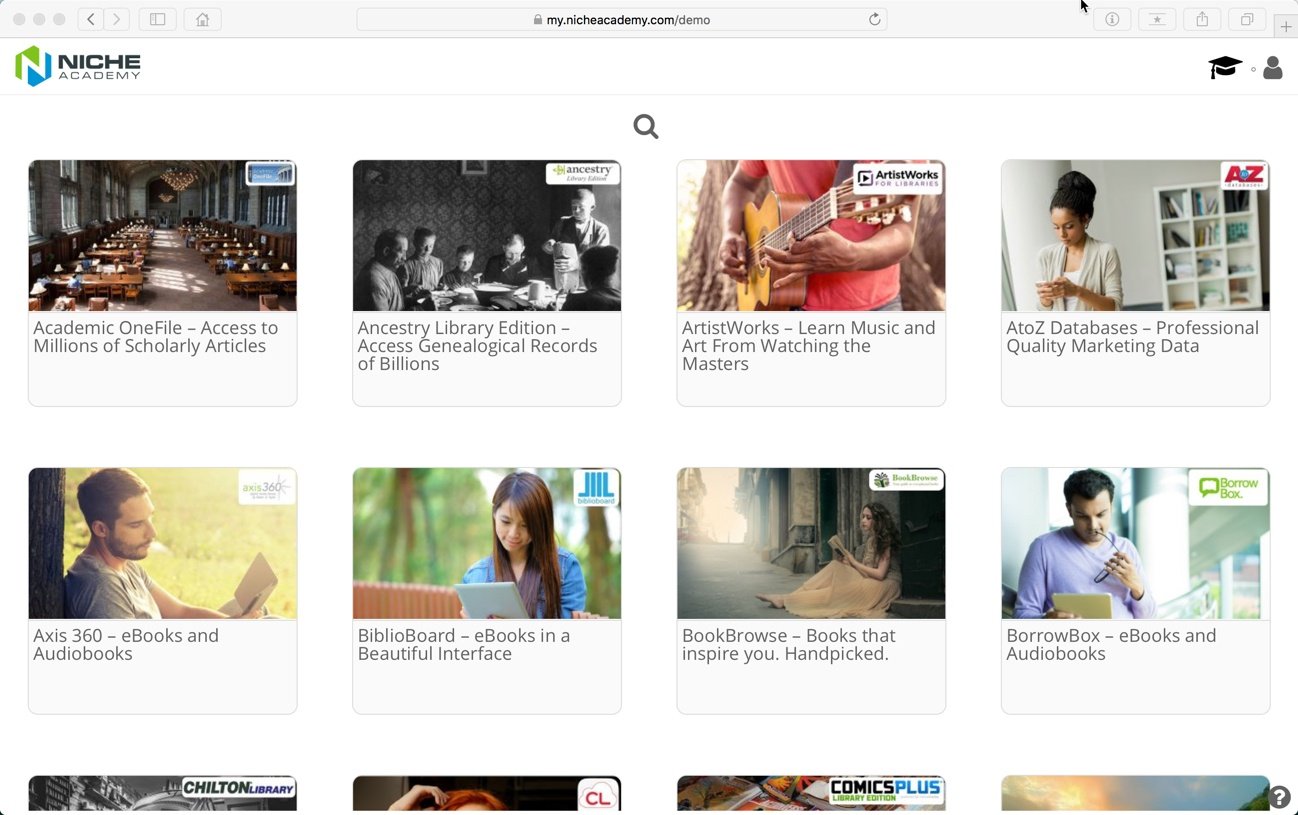Click the my.nicheacademy.com/demo address bar
This screenshot has width=1298, height=815.
click(x=621, y=19)
